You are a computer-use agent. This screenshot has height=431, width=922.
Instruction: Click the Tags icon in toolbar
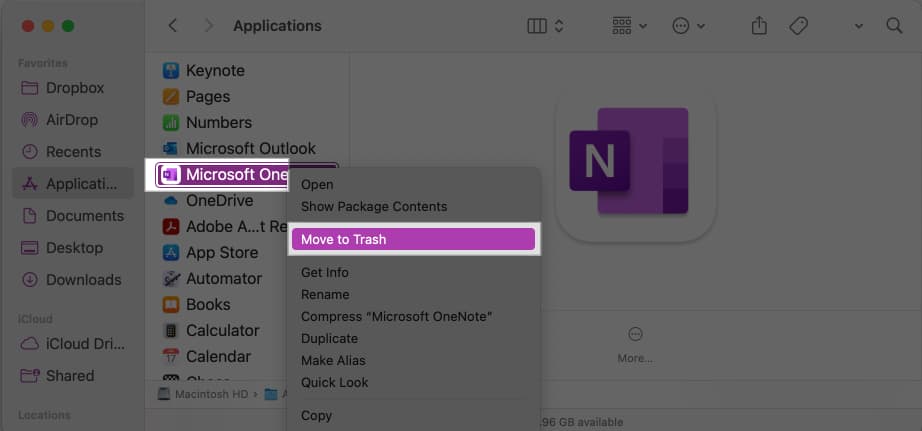pos(798,26)
